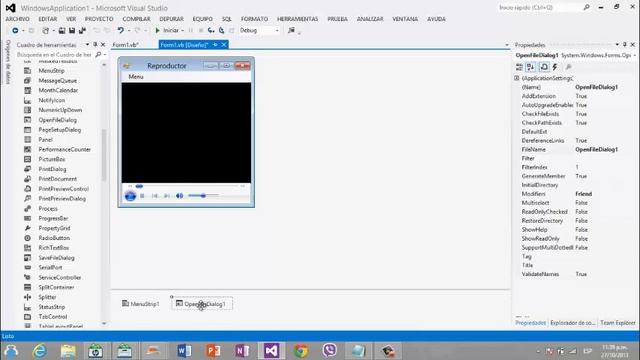This screenshot has height=360, width=640.
Task: Click the Alphabetical sort icon in Propiedades
Action: pyautogui.click(x=531, y=67)
